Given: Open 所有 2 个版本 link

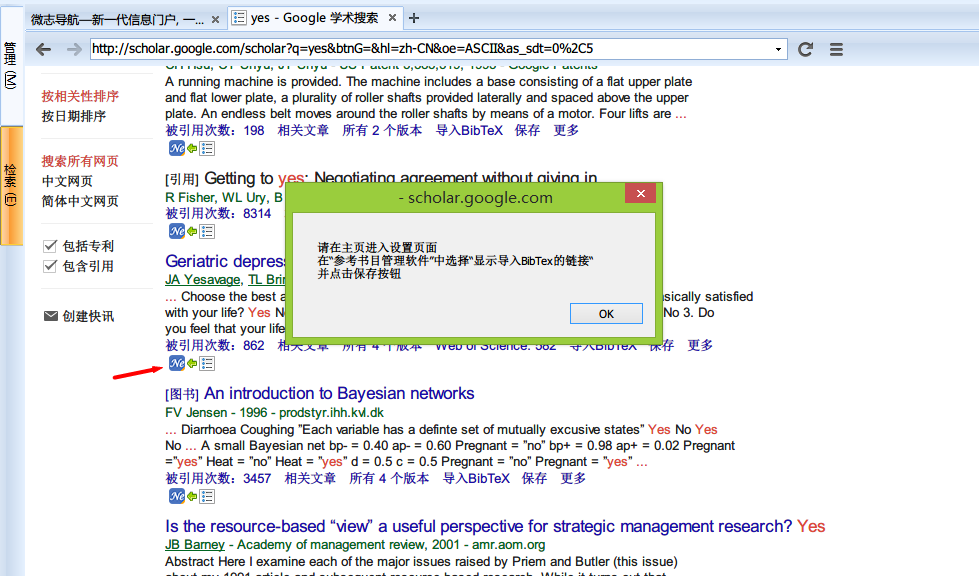Looking at the screenshot, I should click(x=382, y=130).
